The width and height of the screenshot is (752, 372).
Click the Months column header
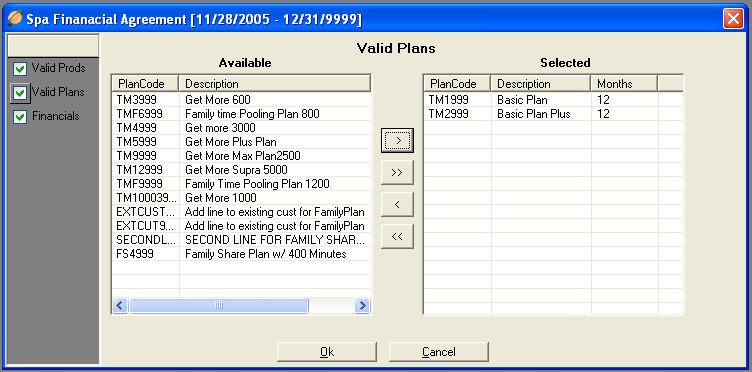(624, 84)
